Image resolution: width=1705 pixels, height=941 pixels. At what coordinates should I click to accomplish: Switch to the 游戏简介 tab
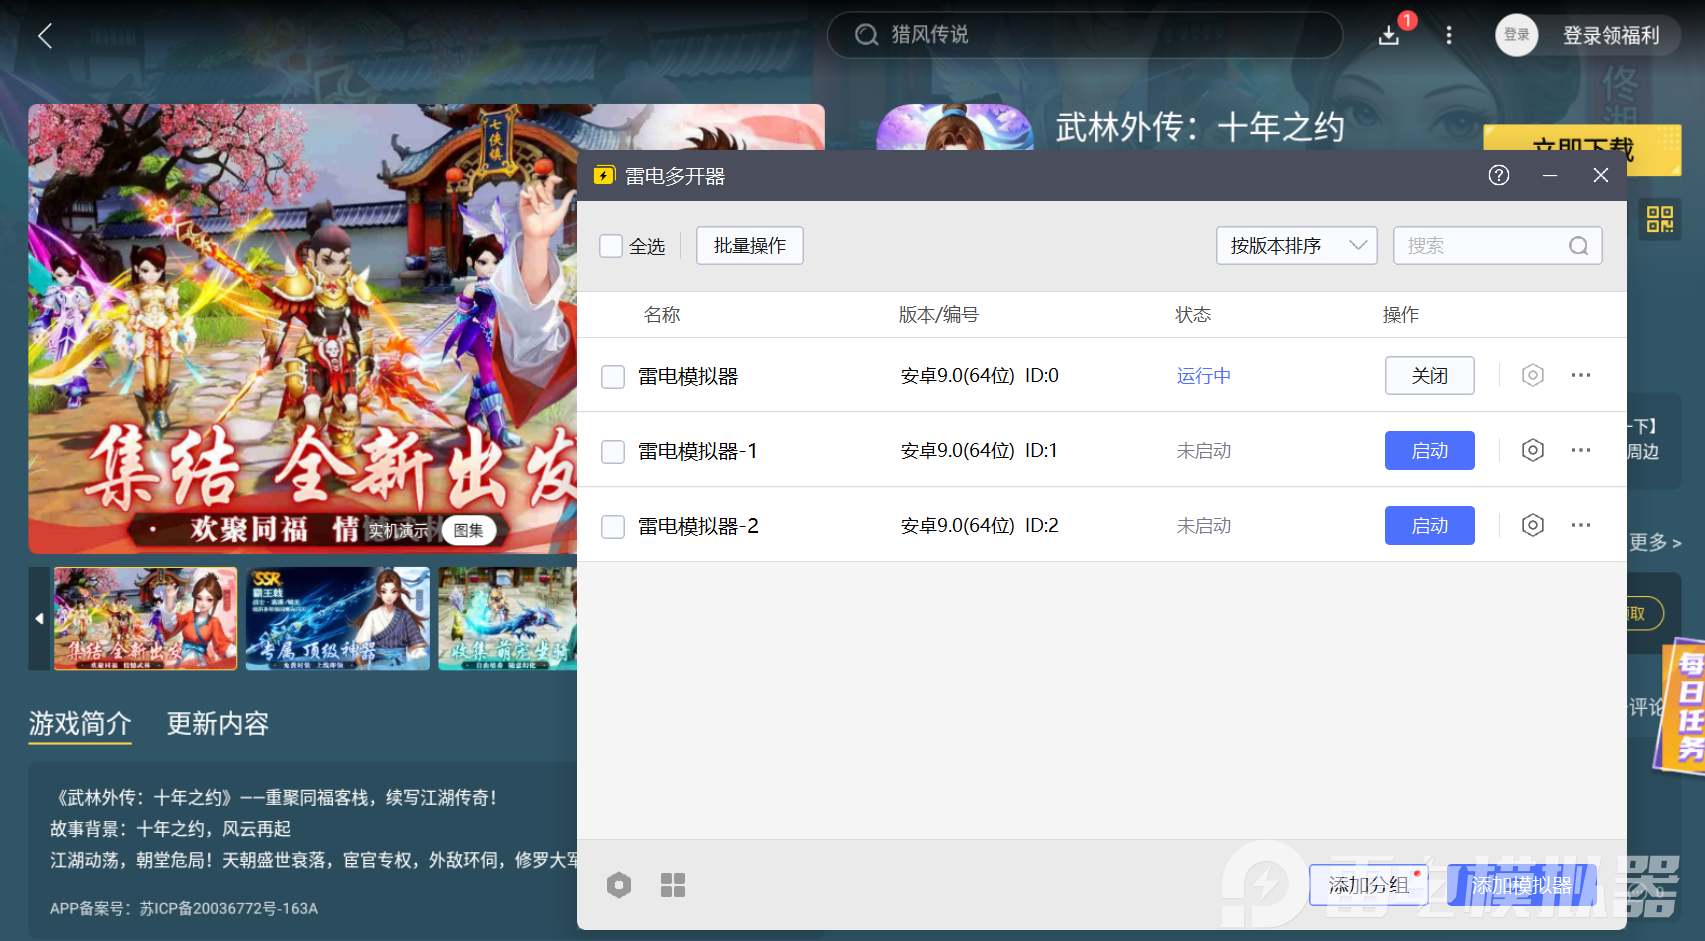click(80, 724)
